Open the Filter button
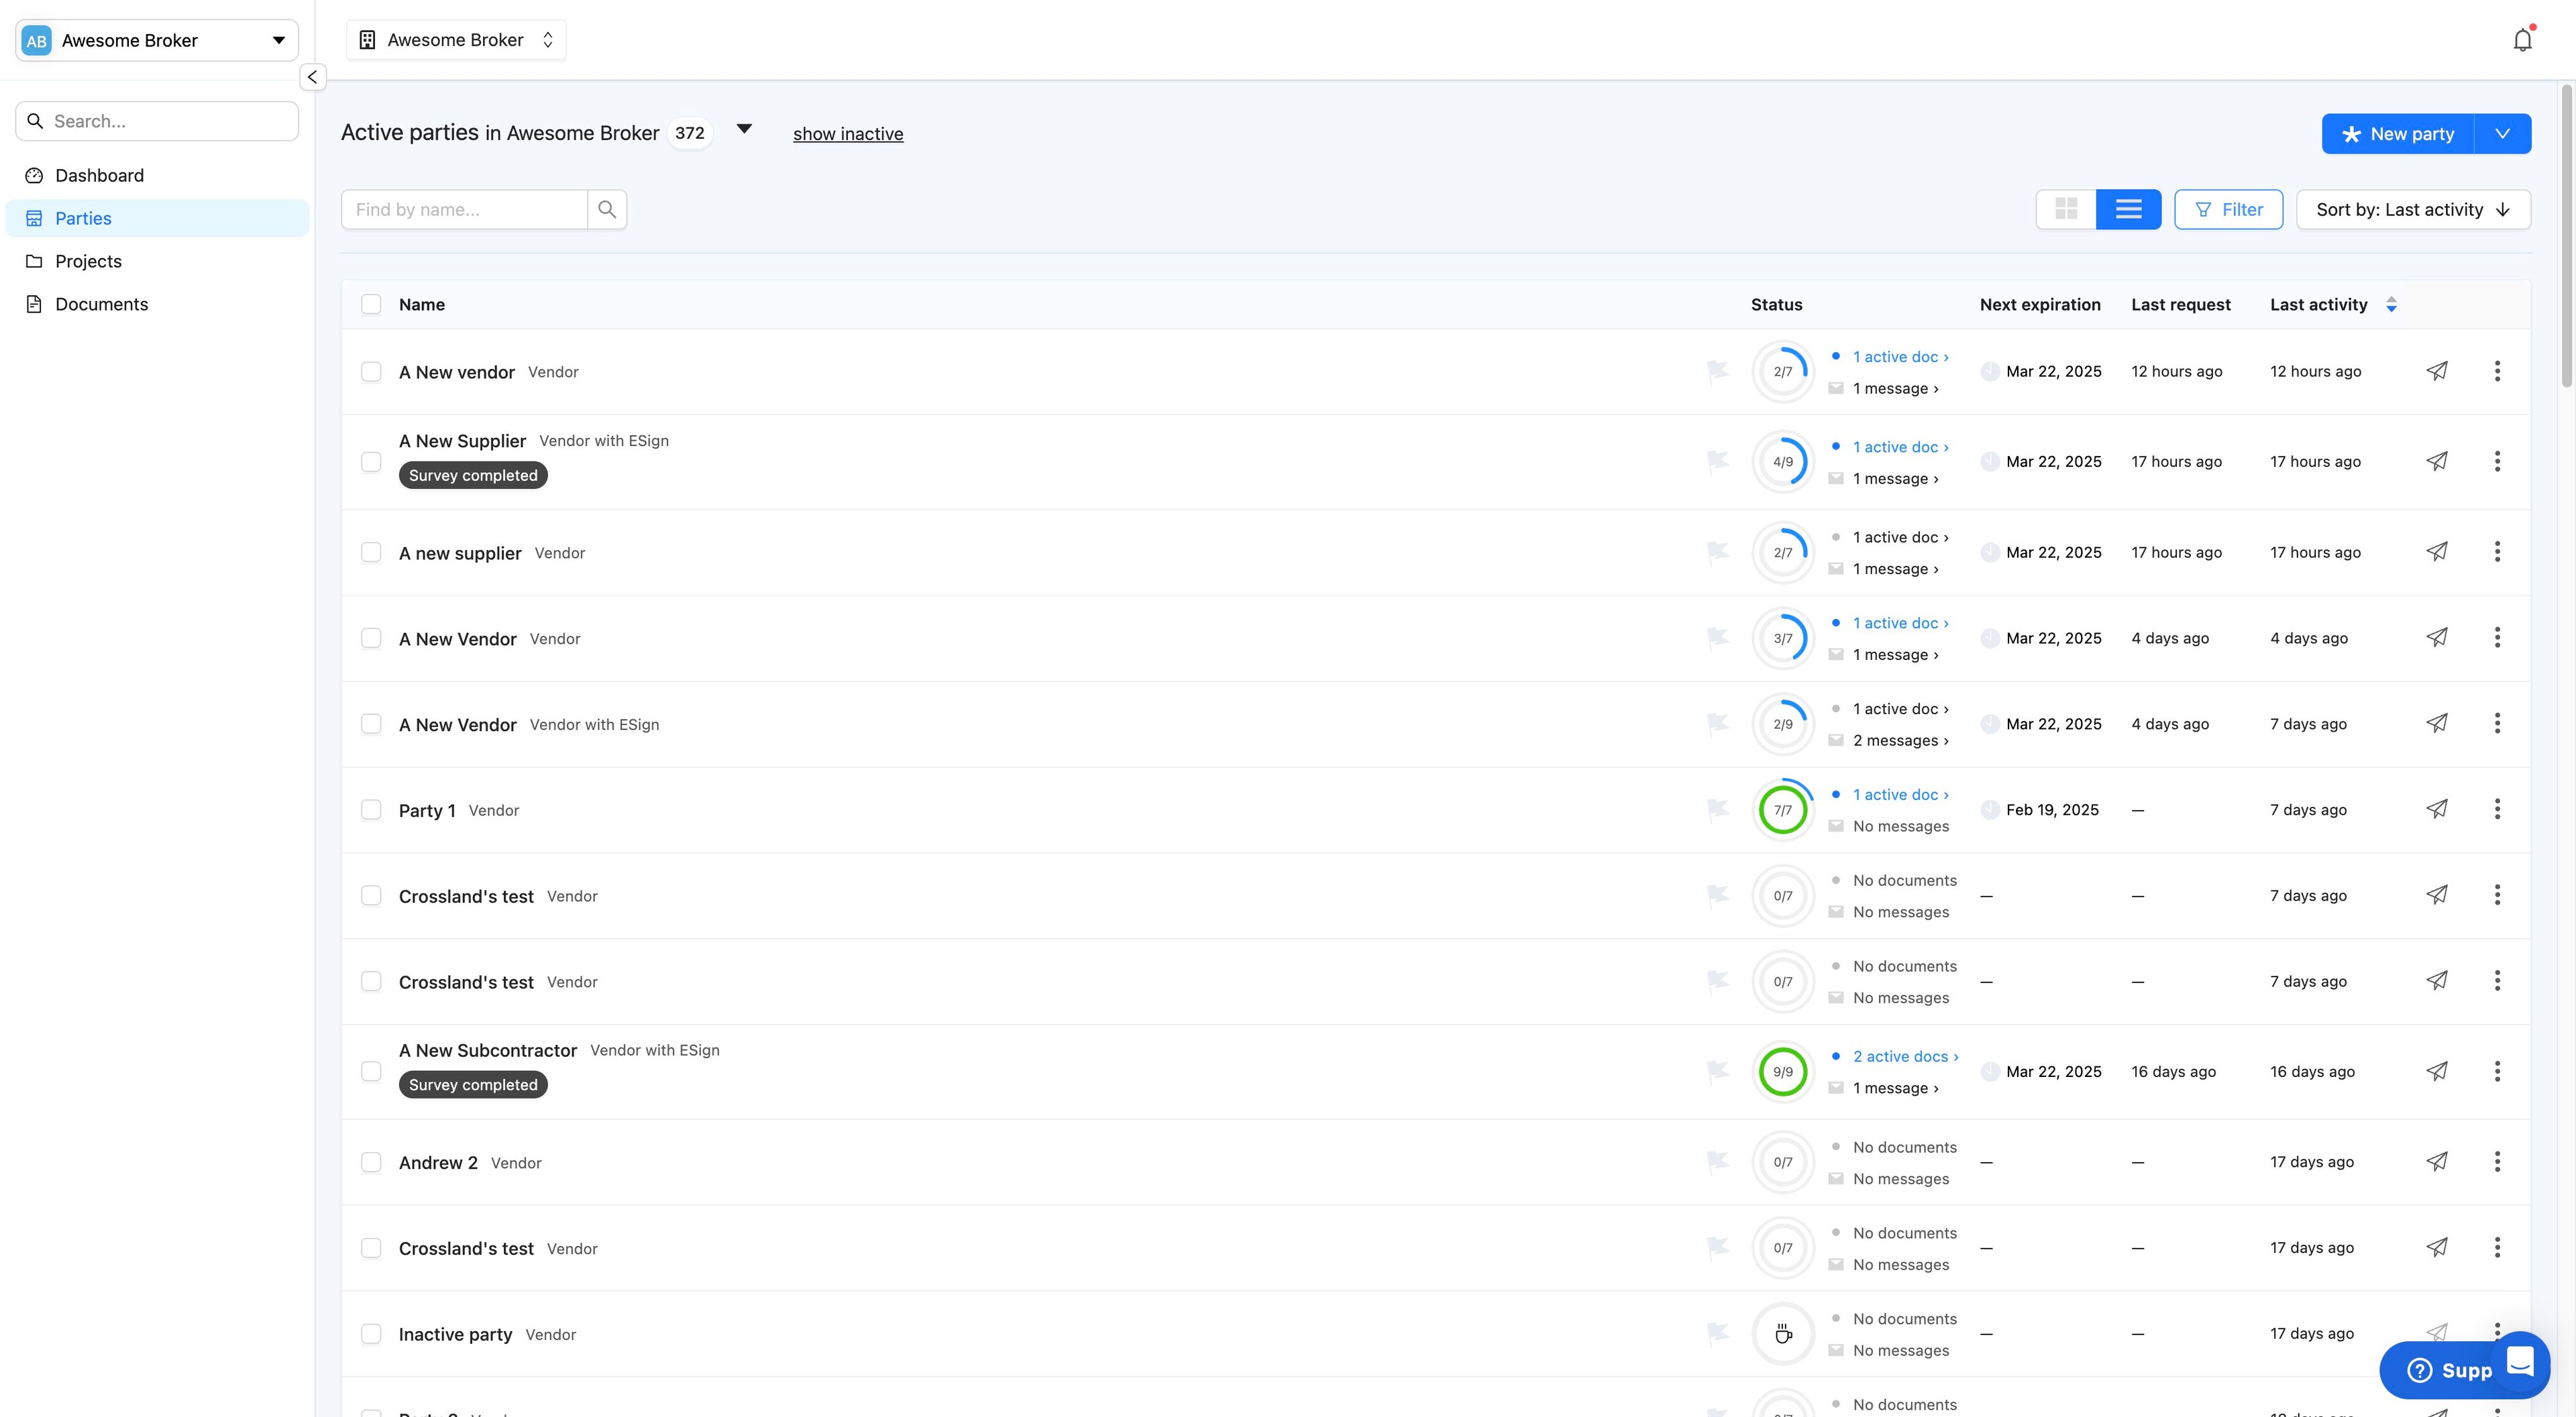 coord(2228,209)
